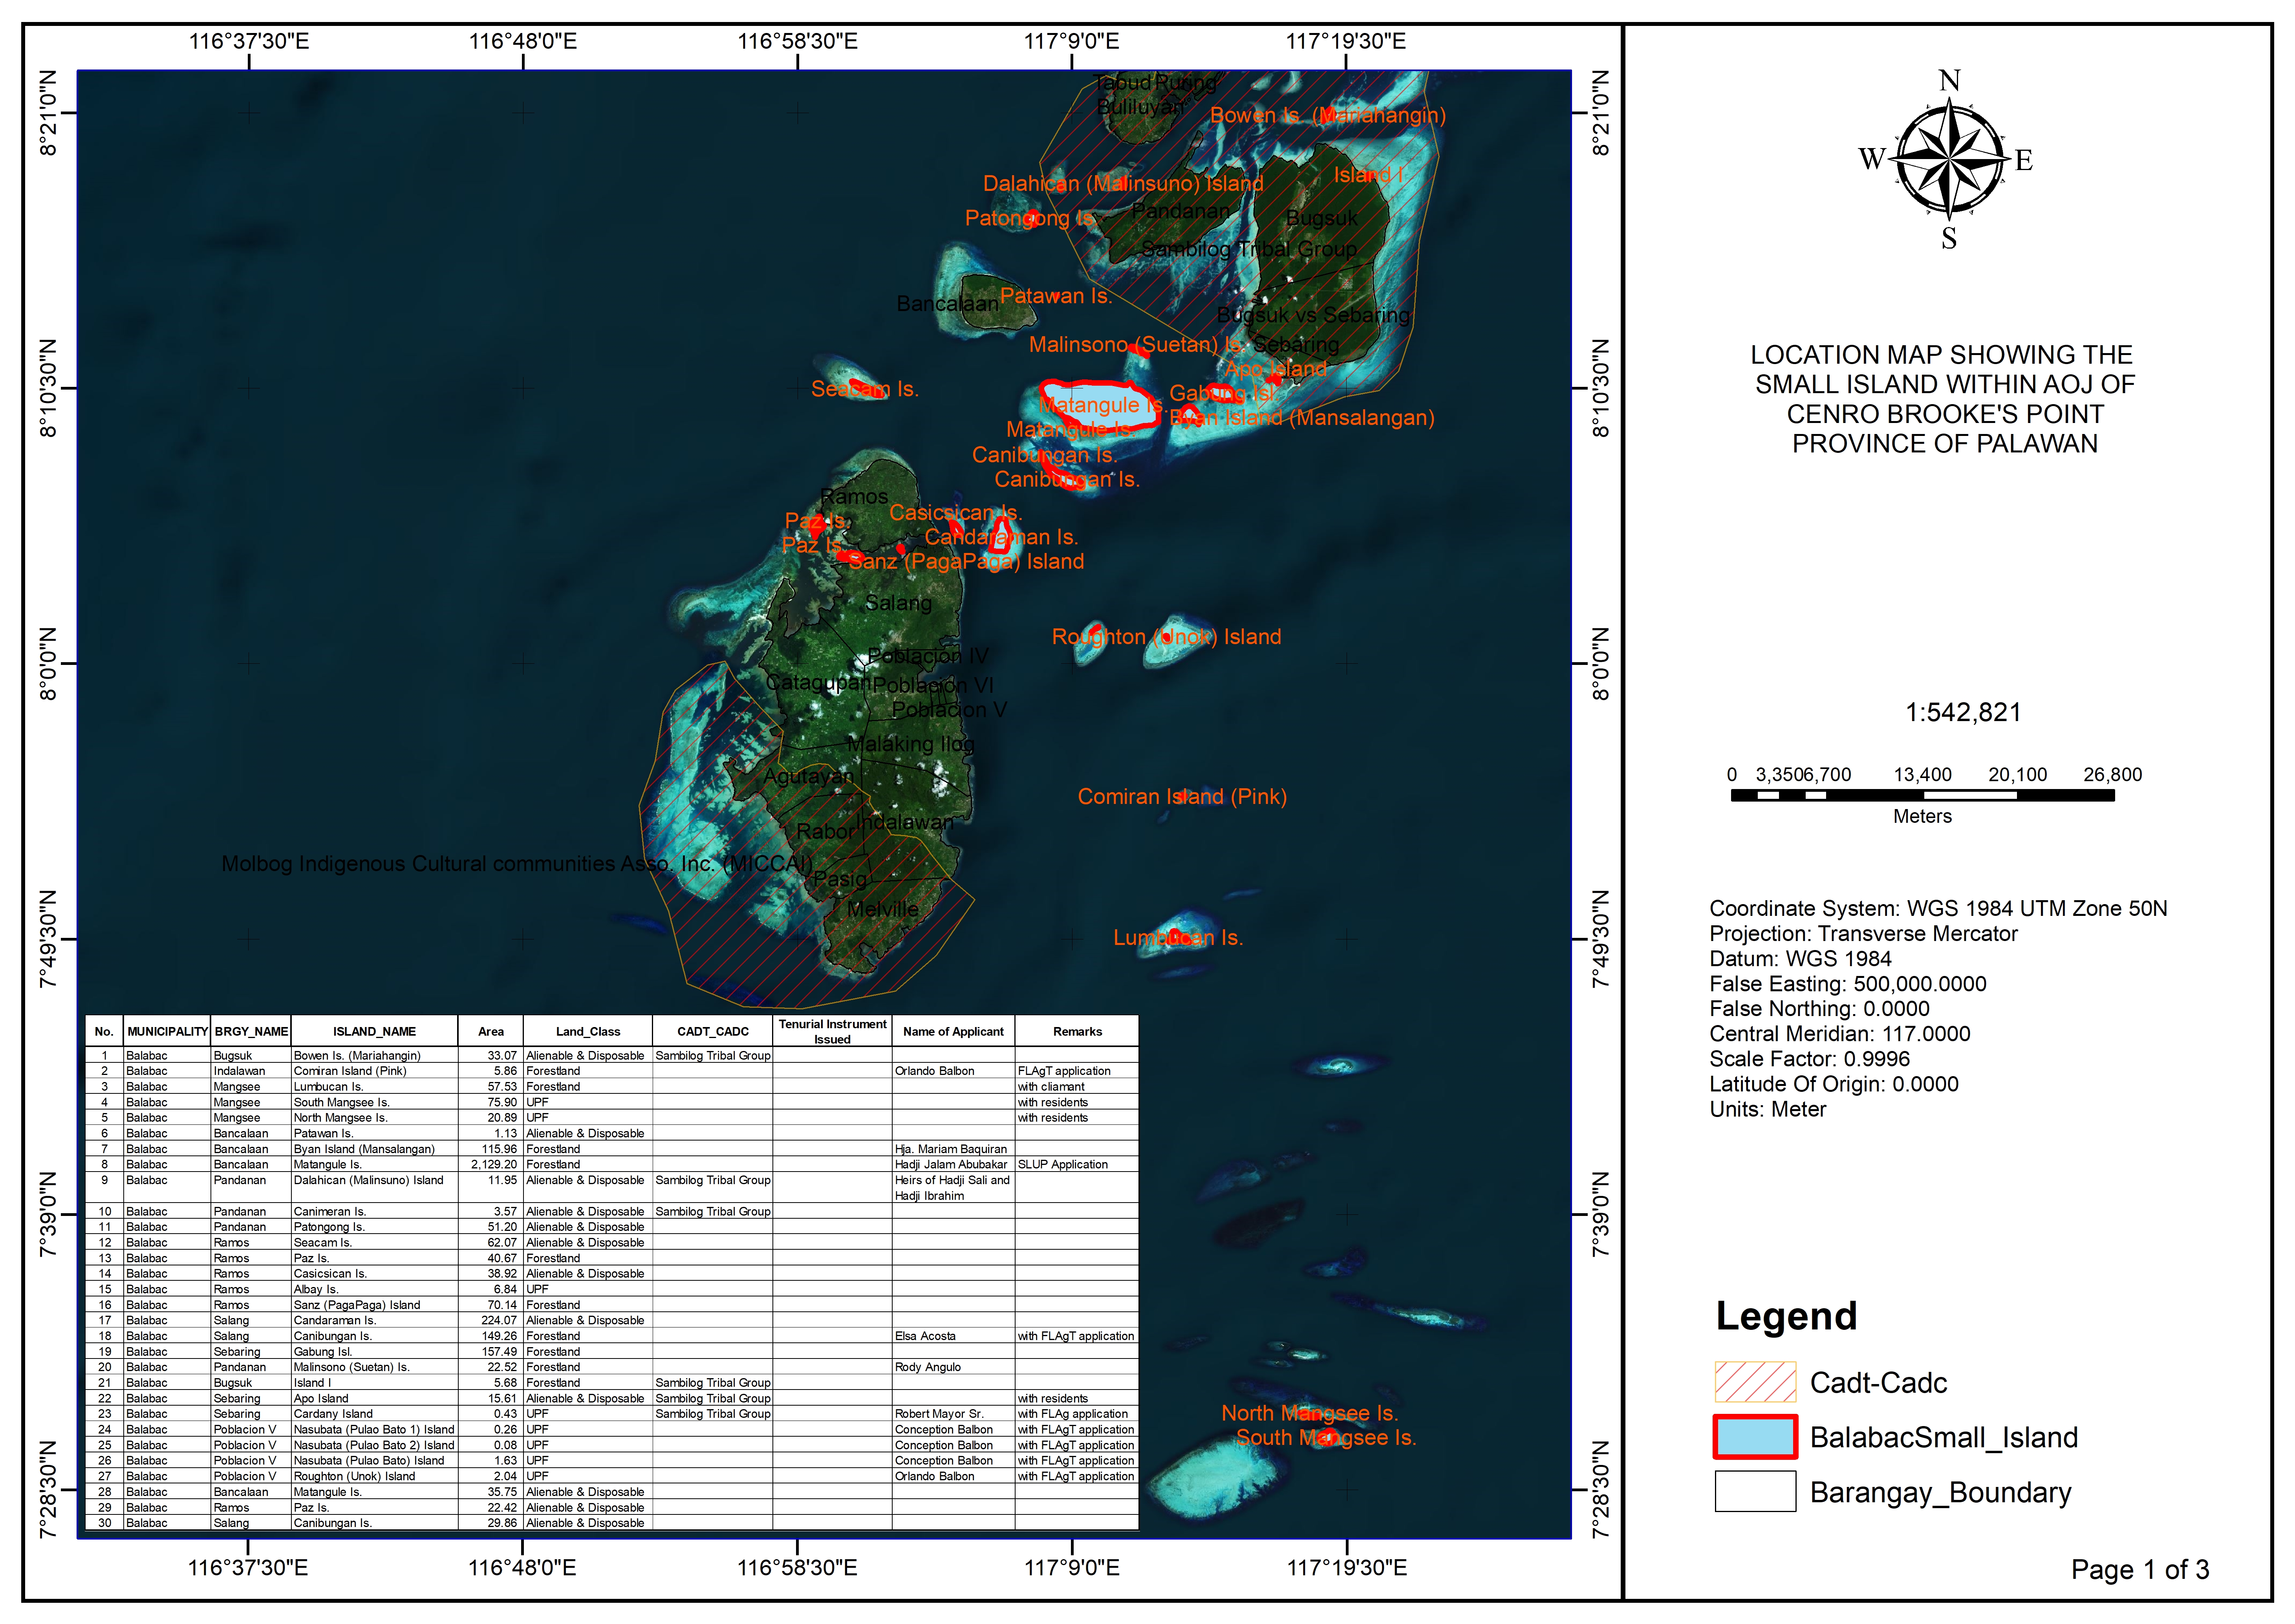Click the 'Catagupan' barangay map label

(x=818, y=681)
